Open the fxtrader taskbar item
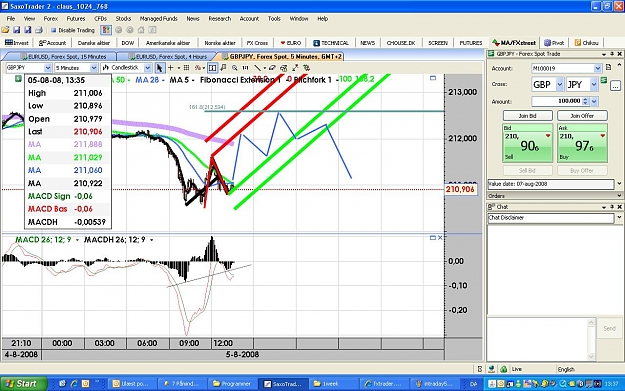 (383, 384)
